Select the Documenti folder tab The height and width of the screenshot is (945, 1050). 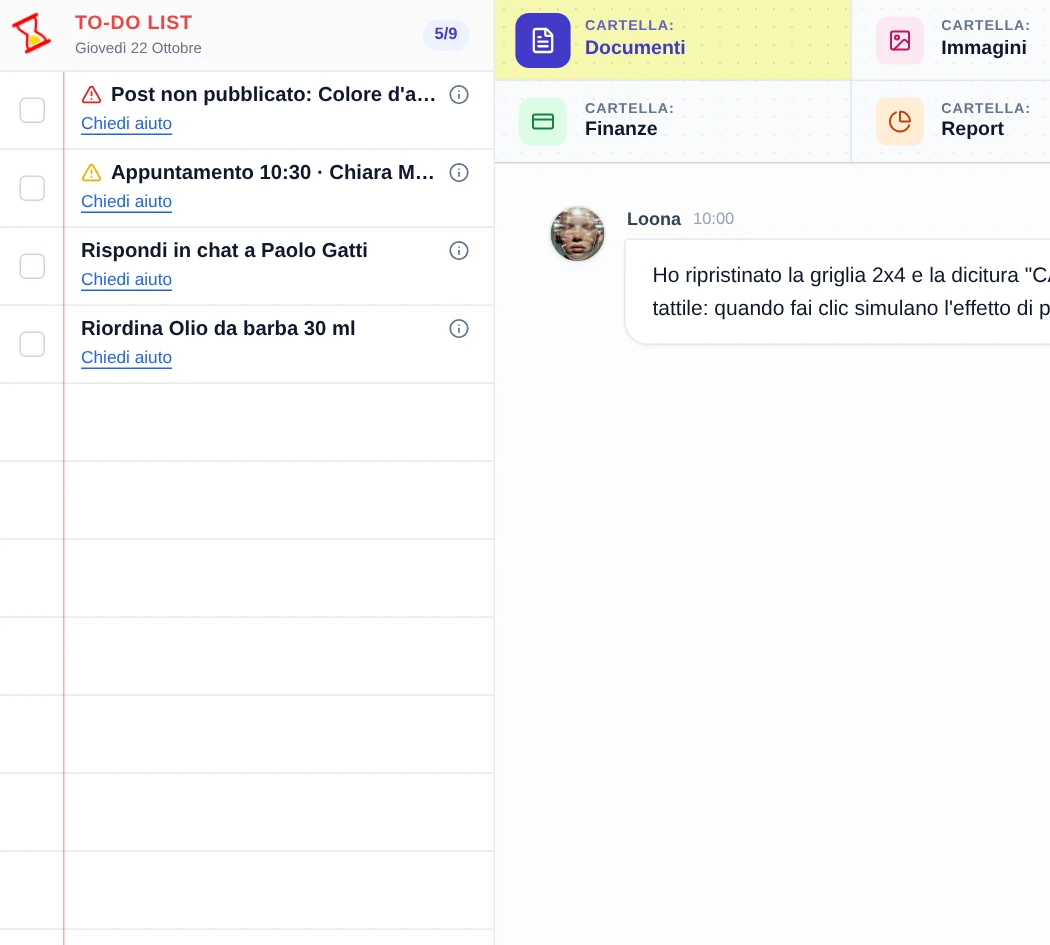tap(673, 40)
